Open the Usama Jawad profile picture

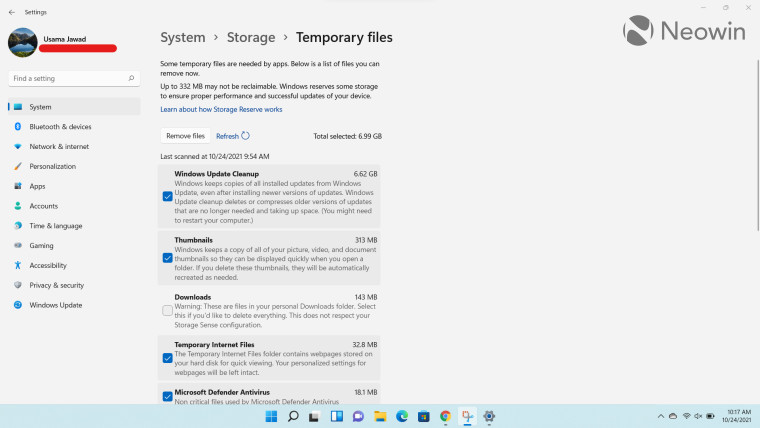[x=23, y=43]
